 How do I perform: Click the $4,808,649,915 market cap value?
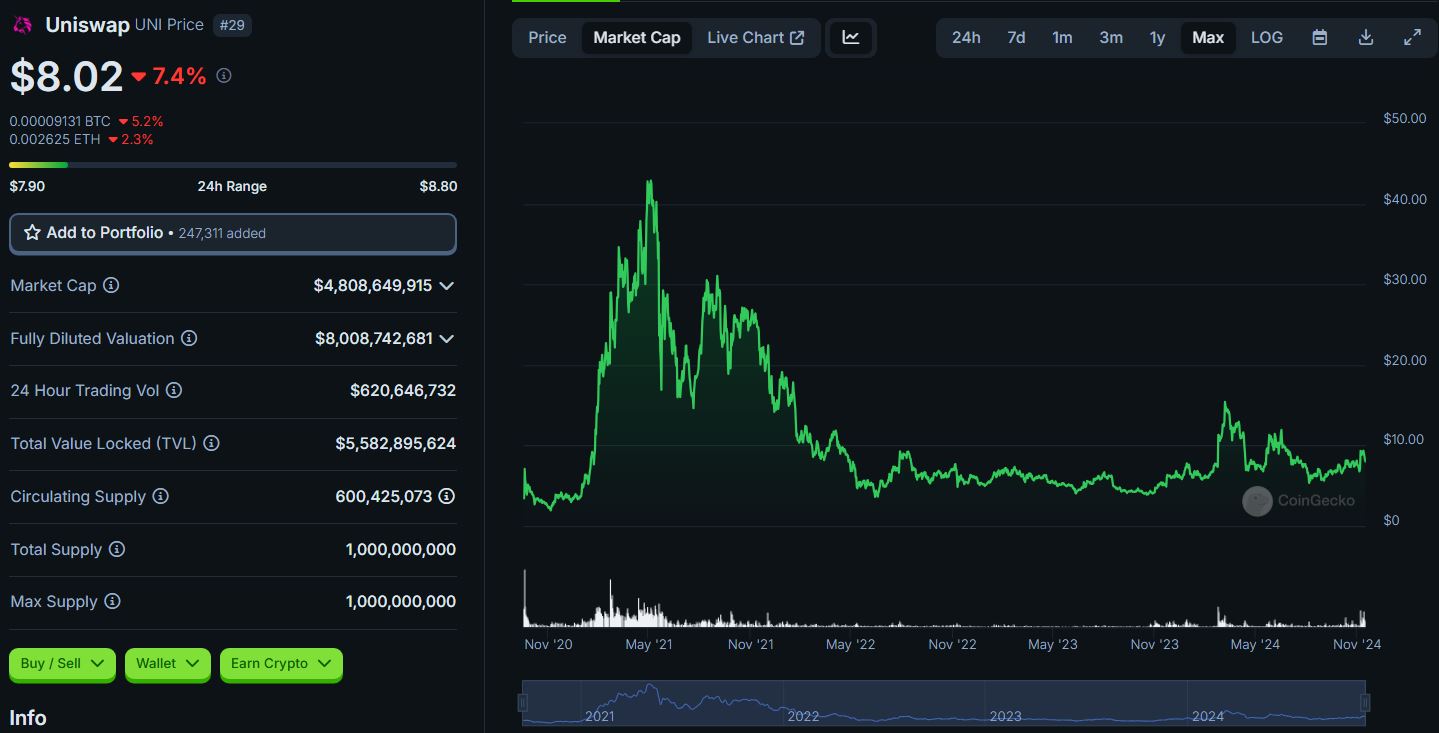pyautogui.click(x=373, y=285)
